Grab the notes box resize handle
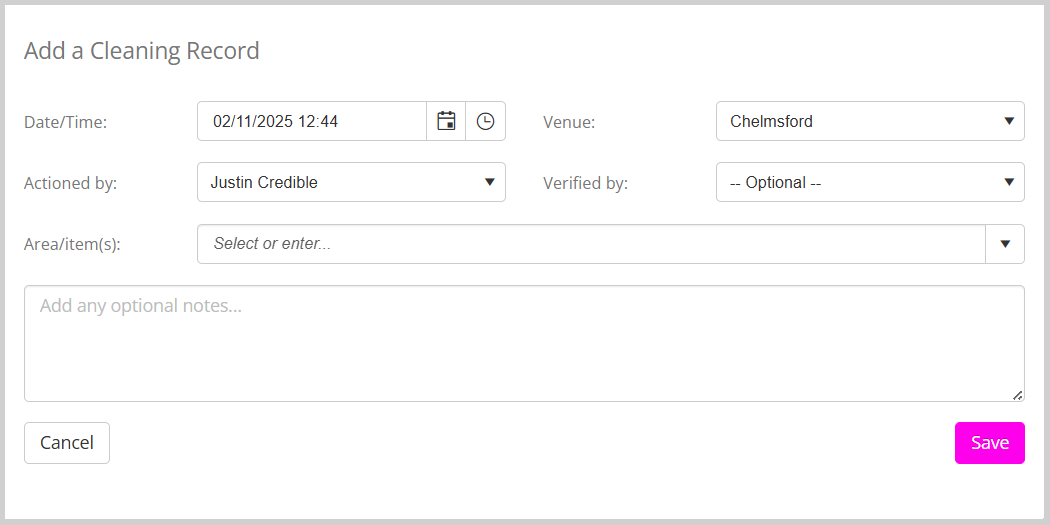 click(x=1017, y=395)
